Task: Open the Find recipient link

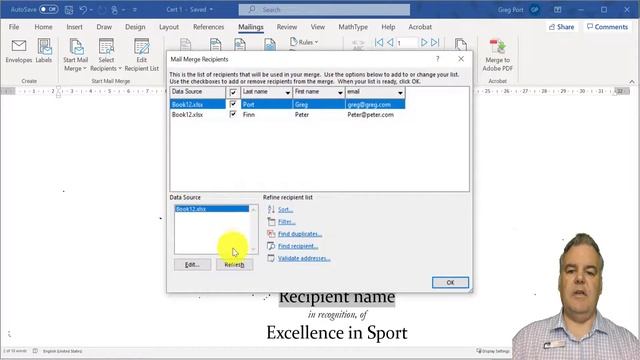Action: point(298,247)
